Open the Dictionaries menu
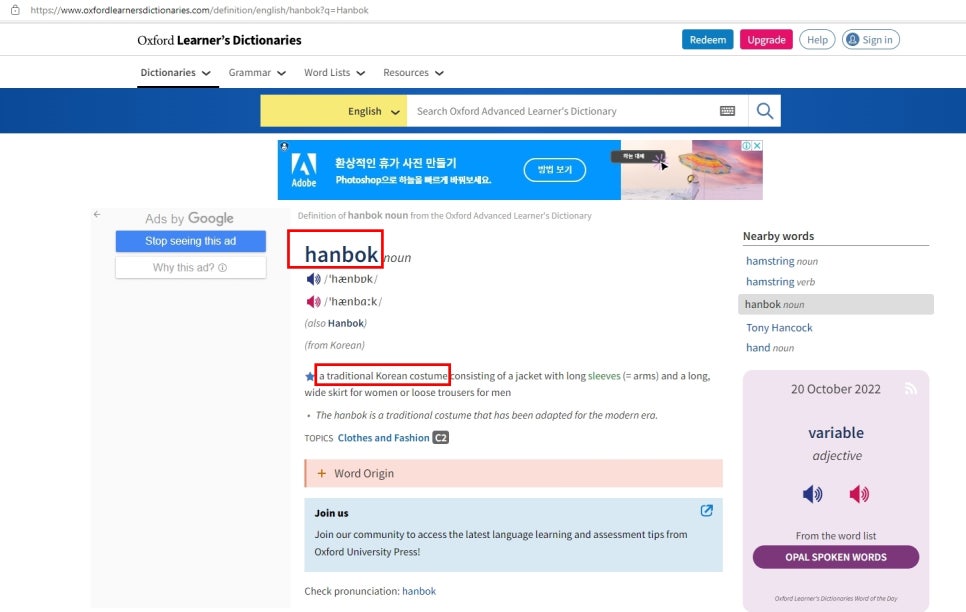The height and width of the screenshot is (612, 966). tap(176, 73)
